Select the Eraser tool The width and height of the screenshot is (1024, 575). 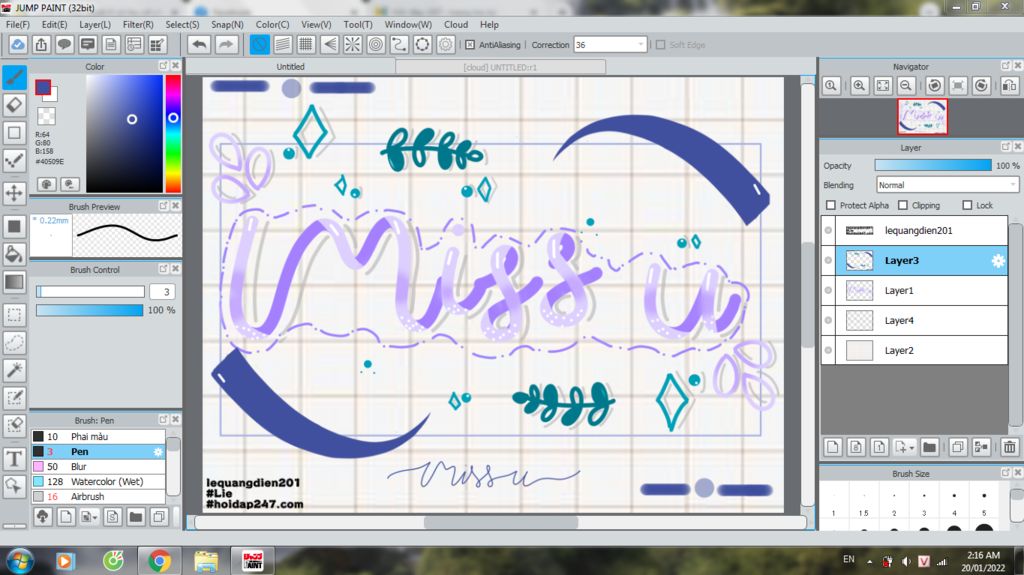(x=14, y=105)
